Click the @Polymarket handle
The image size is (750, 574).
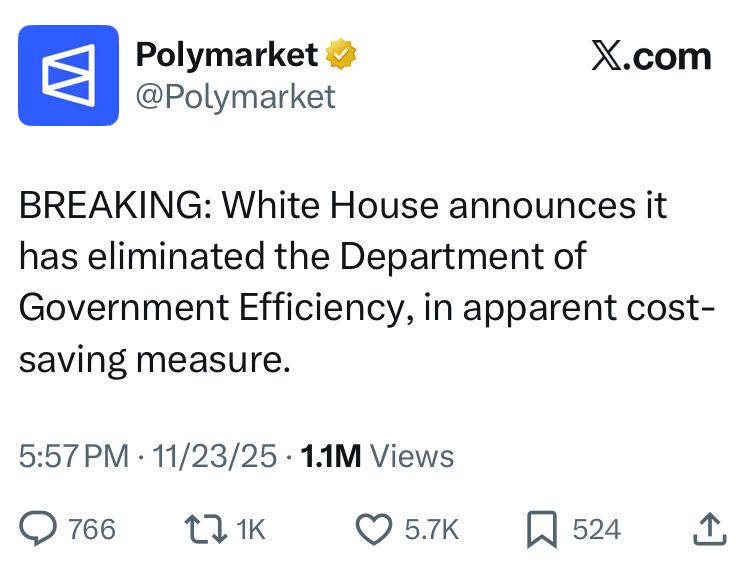click(x=235, y=96)
